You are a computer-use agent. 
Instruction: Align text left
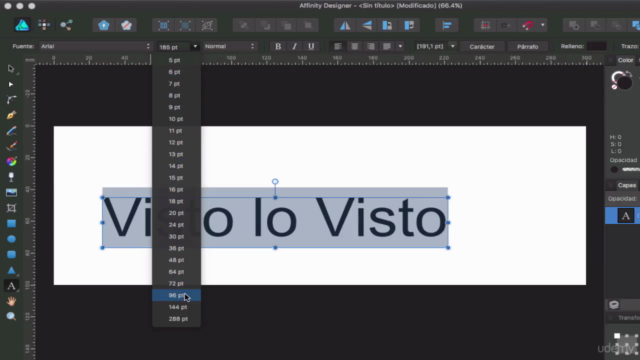pos(338,47)
